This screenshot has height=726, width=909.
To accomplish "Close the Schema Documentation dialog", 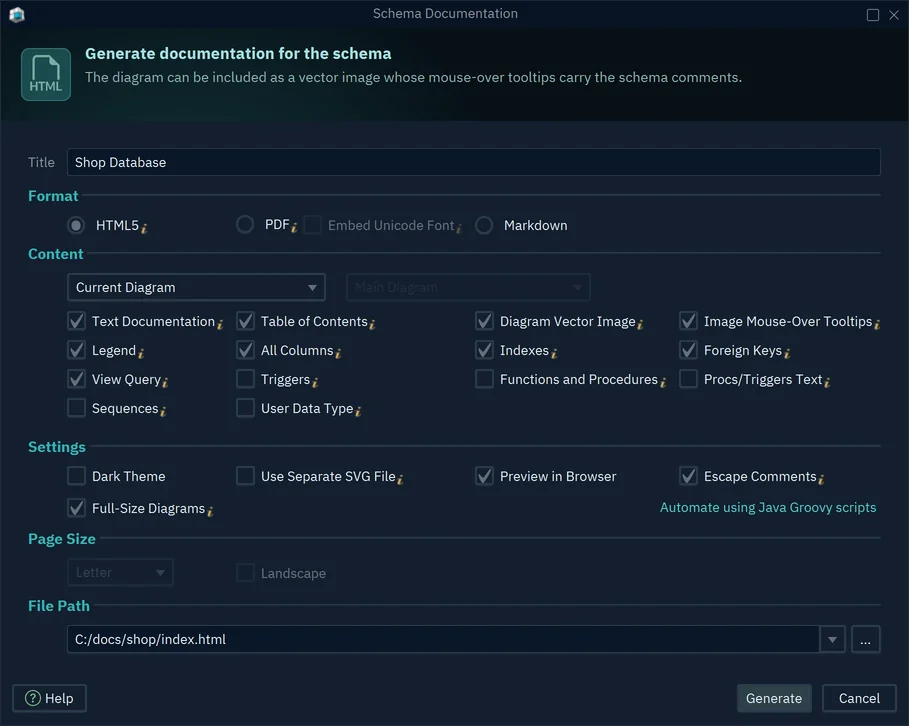I will (894, 15).
